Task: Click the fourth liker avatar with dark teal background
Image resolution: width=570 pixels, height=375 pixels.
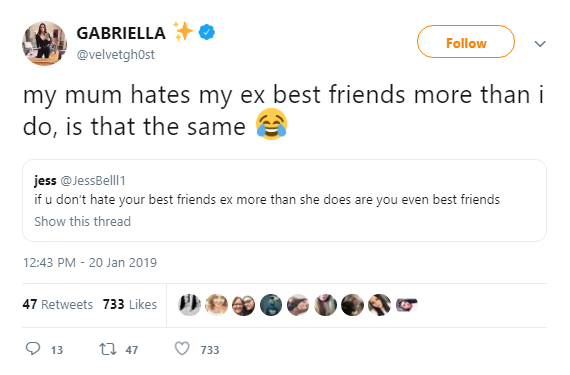Action: click(x=271, y=305)
